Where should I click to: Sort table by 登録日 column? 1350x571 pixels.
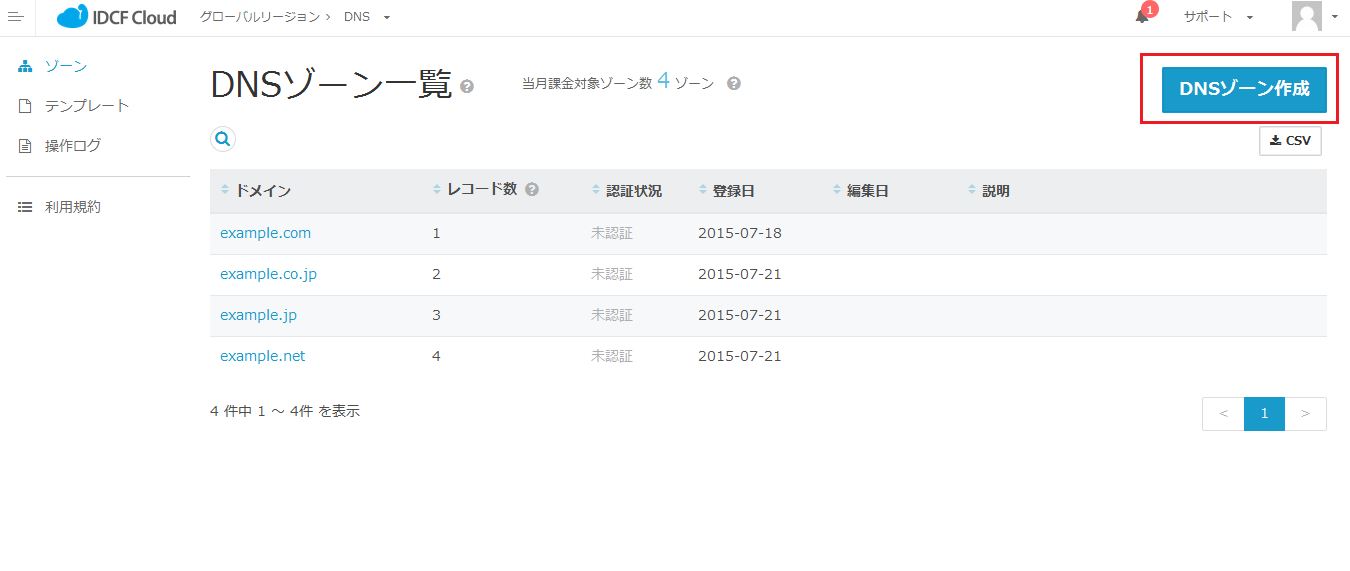click(x=733, y=191)
